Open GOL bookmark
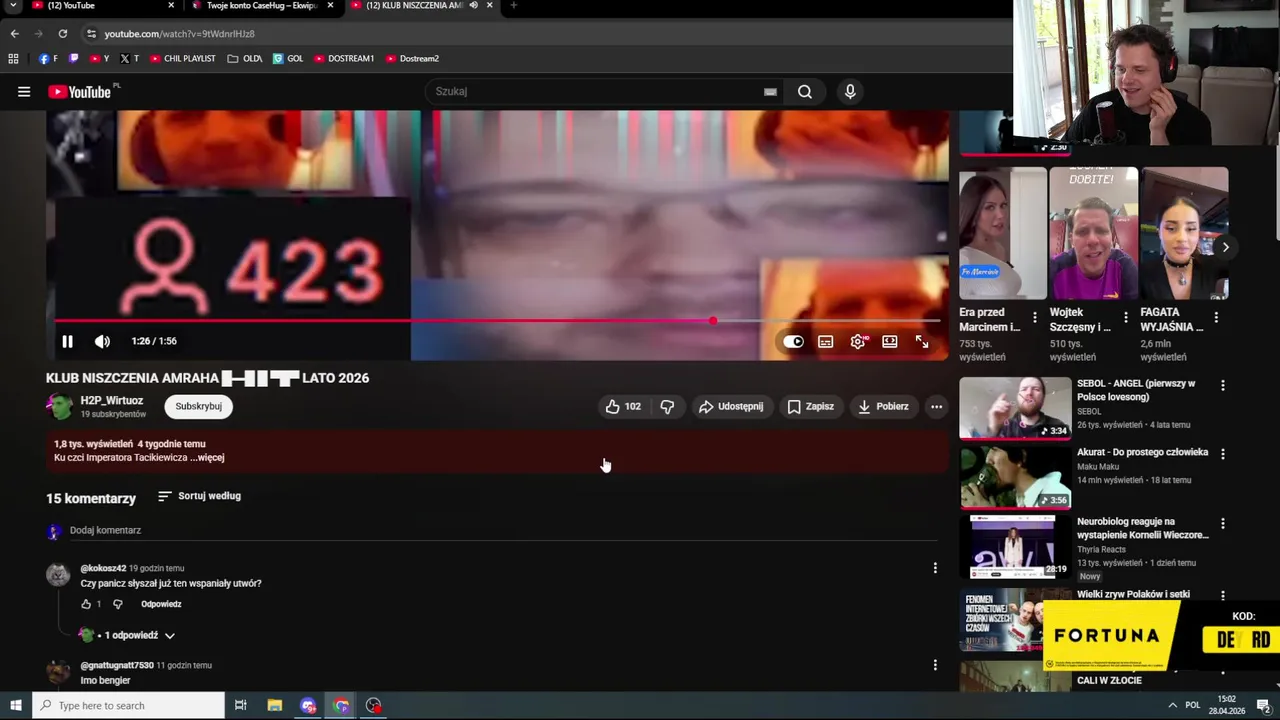The image size is (1280, 720). [x=288, y=59]
